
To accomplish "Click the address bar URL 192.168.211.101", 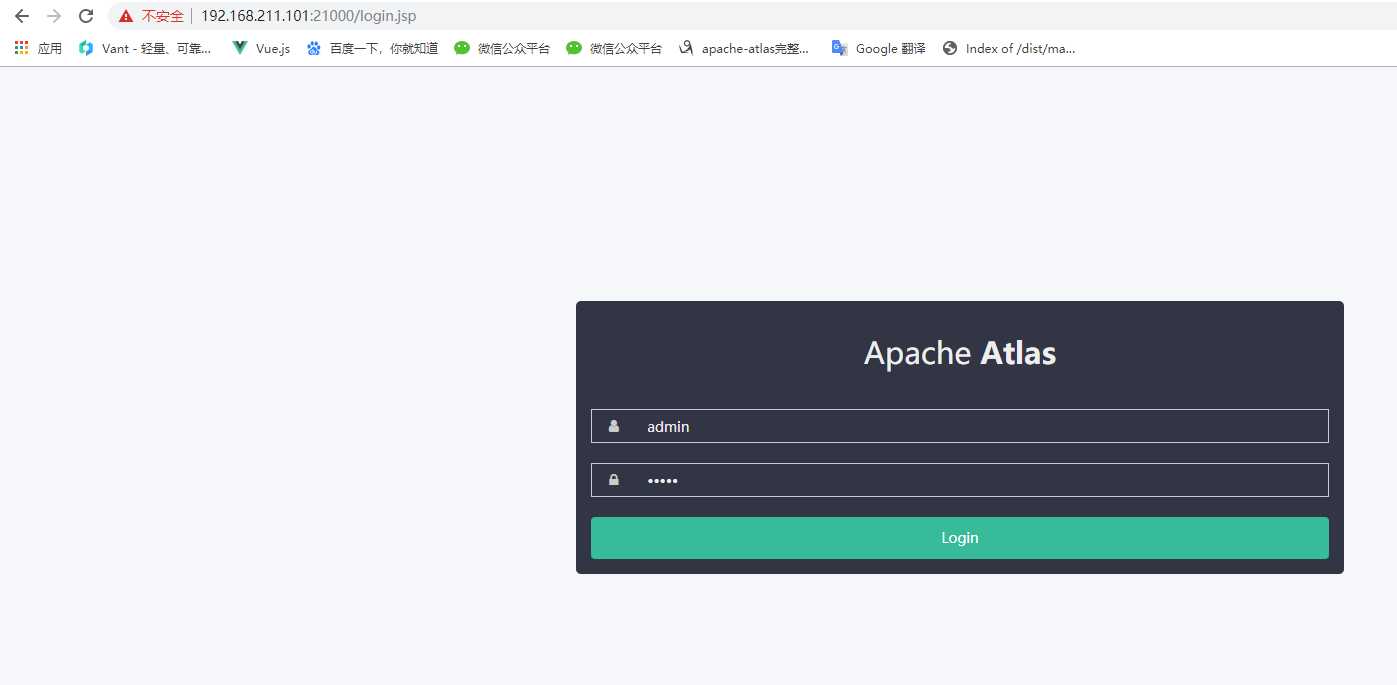I will point(308,16).
